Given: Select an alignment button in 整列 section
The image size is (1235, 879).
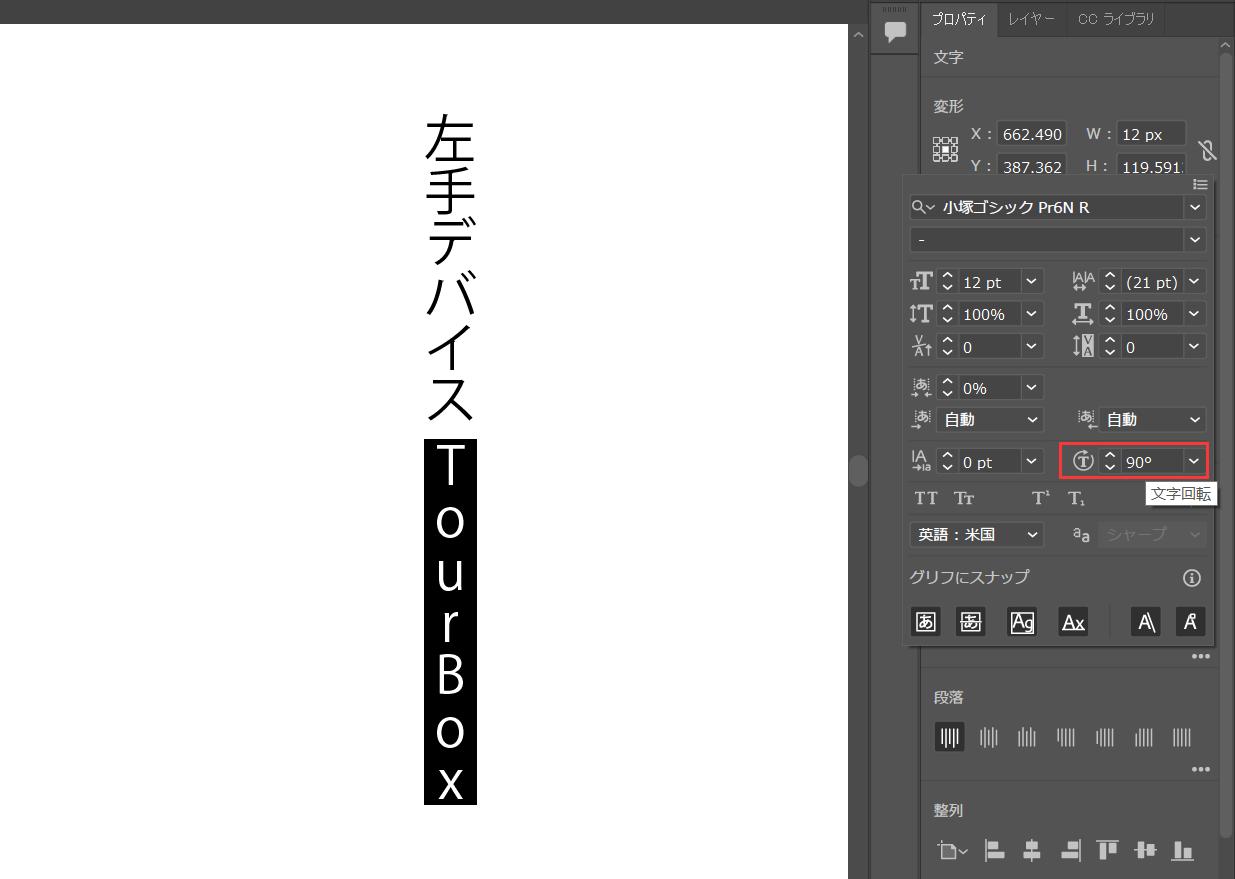Looking at the screenshot, I should pyautogui.click(x=994, y=850).
